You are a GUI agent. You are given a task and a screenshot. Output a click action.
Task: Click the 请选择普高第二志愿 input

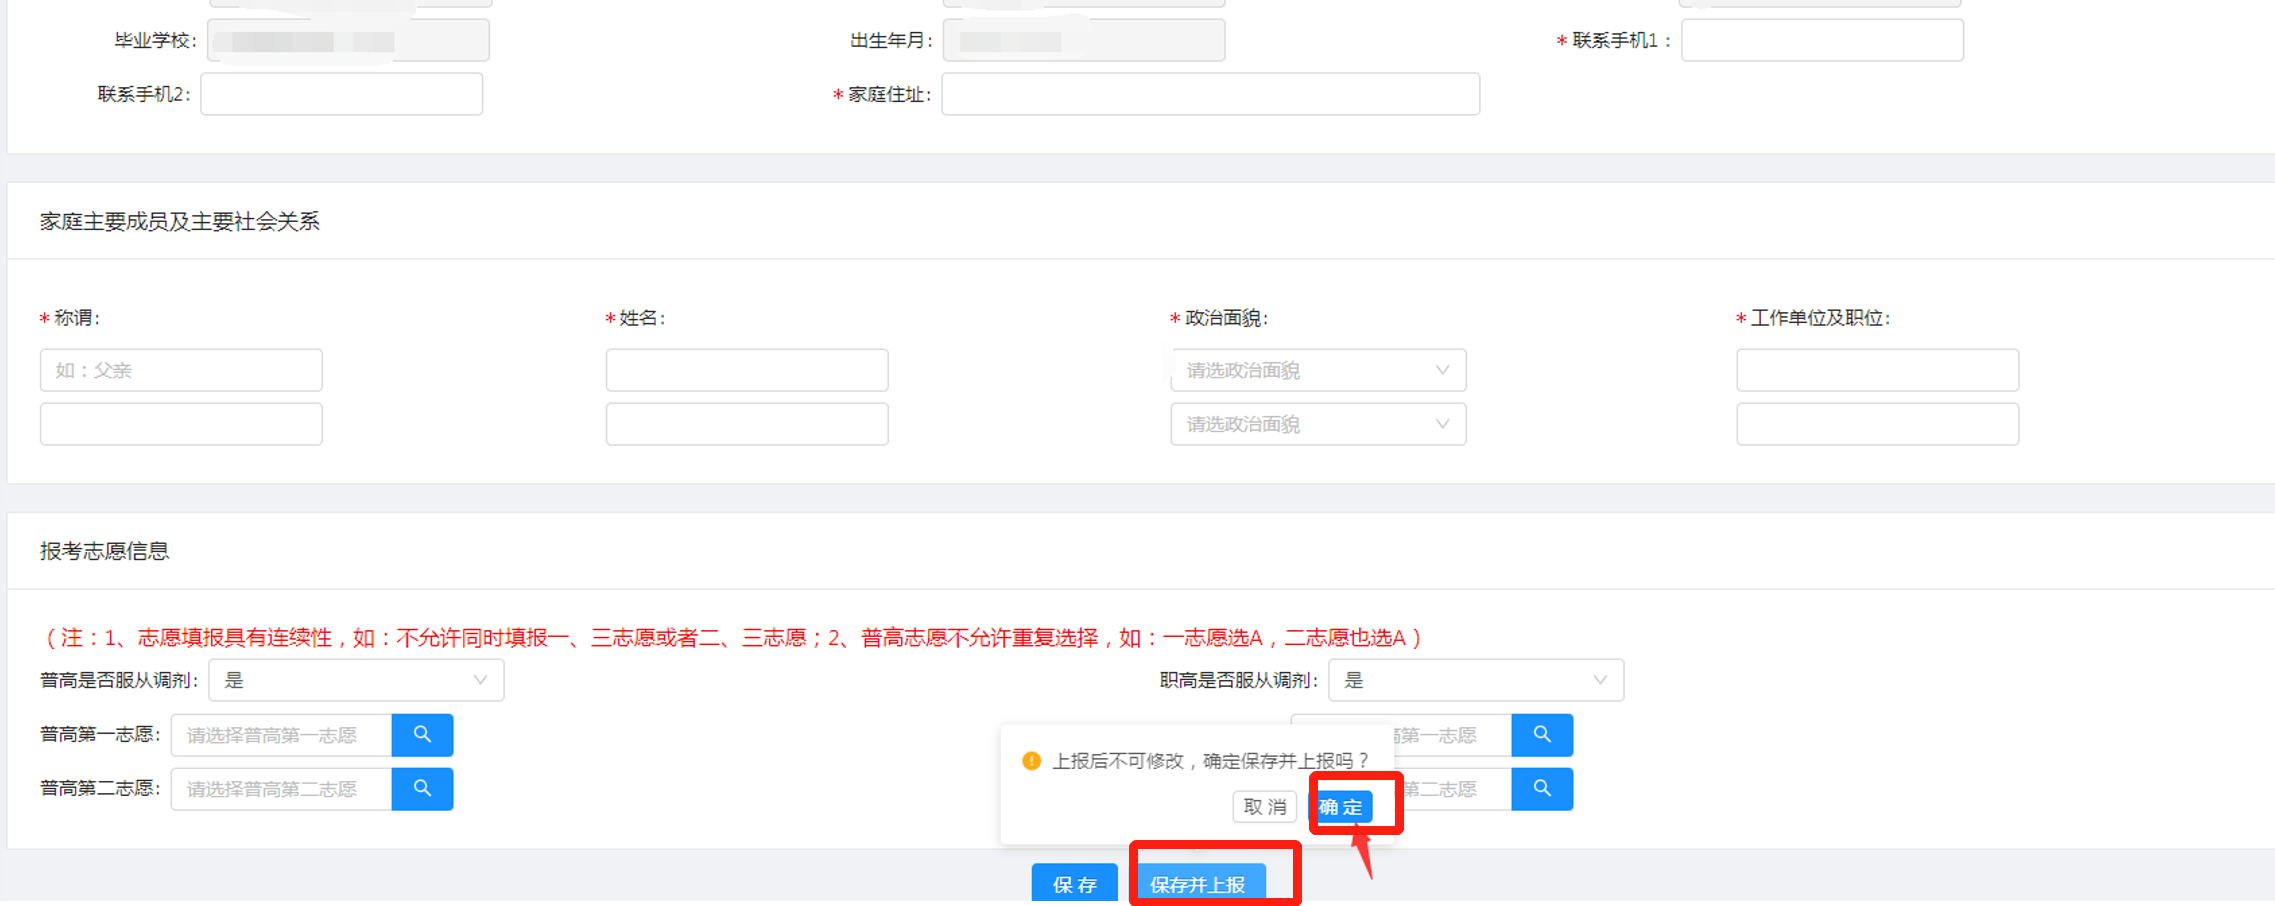pos(282,789)
